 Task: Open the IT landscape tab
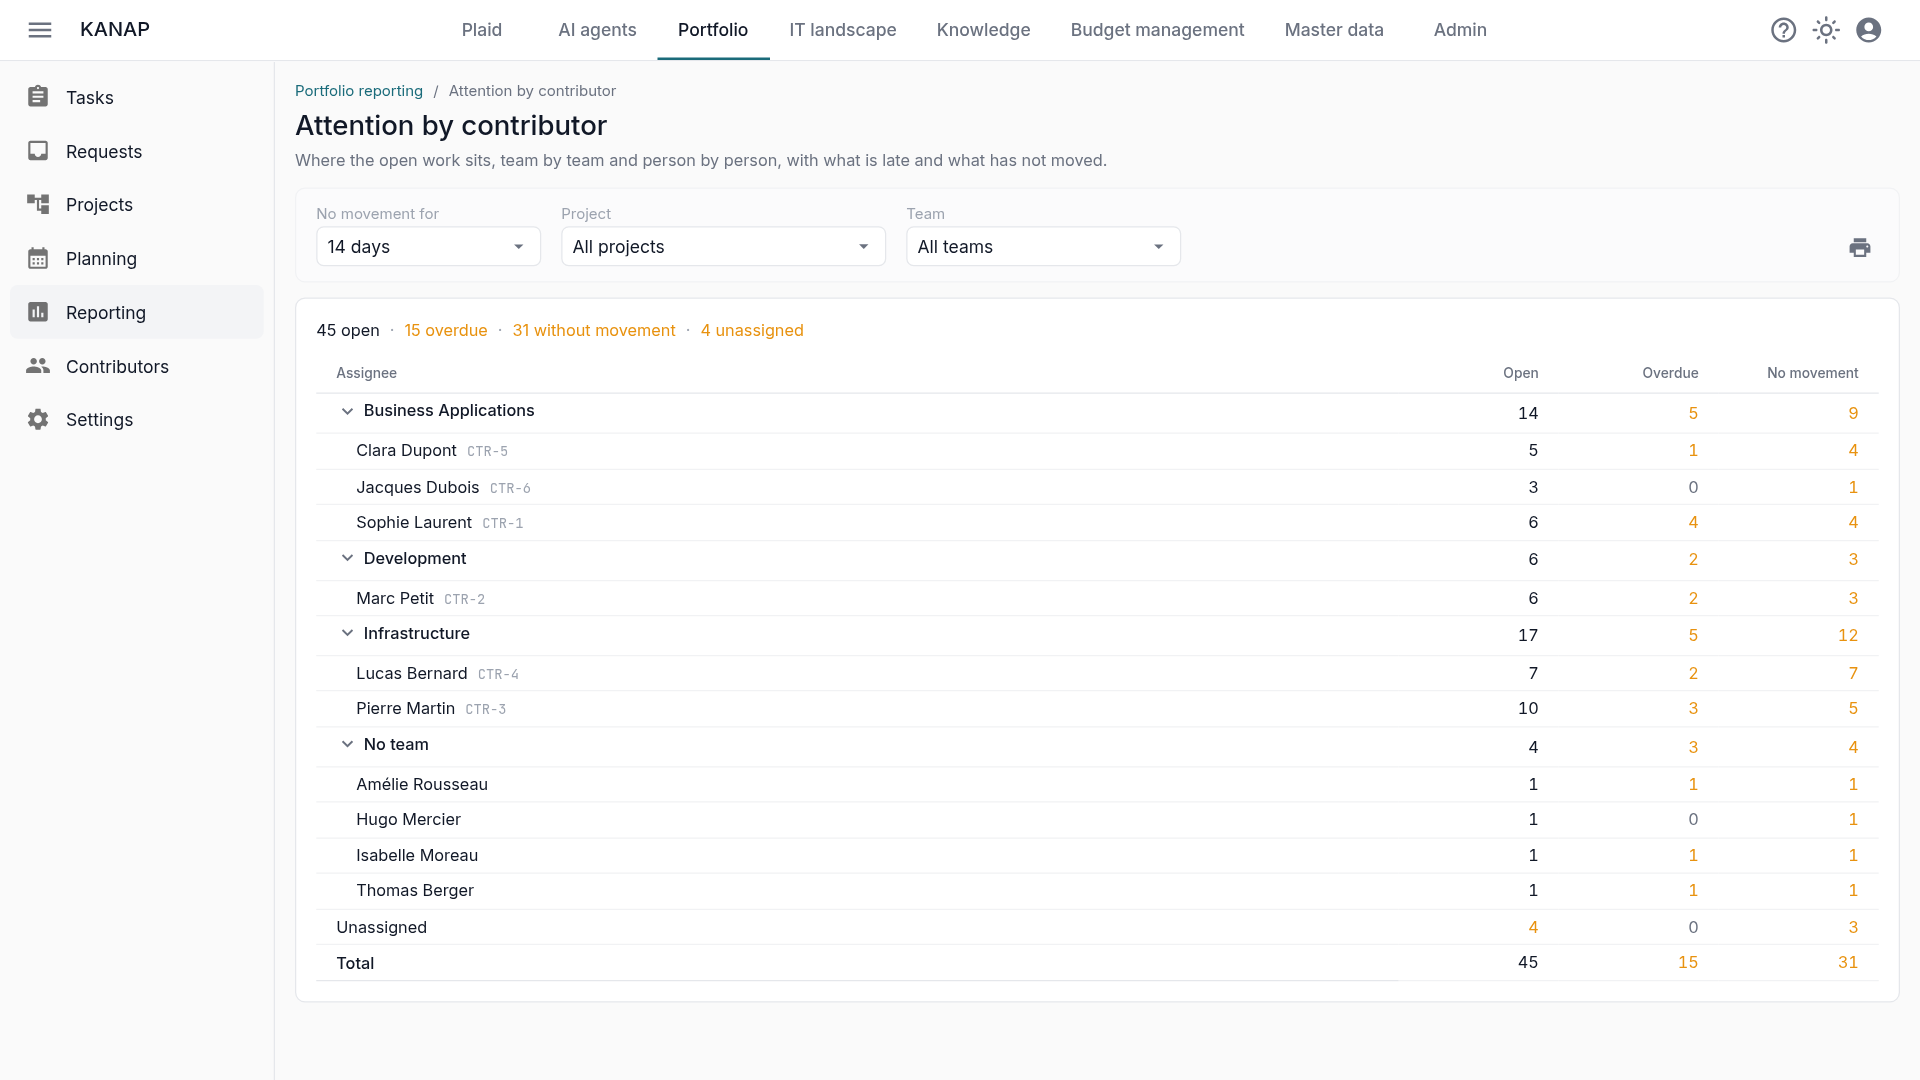(843, 30)
